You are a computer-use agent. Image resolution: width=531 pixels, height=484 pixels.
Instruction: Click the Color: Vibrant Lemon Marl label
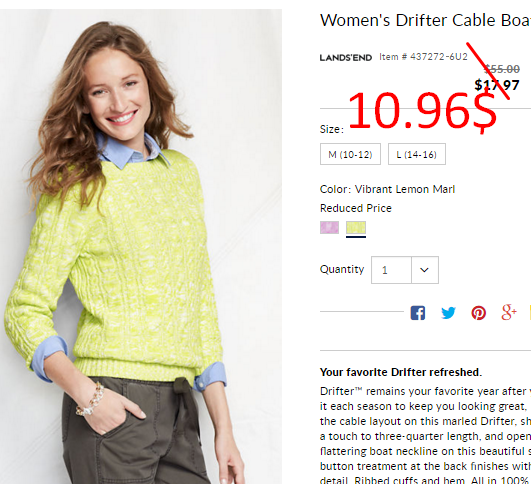click(x=387, y=189)
